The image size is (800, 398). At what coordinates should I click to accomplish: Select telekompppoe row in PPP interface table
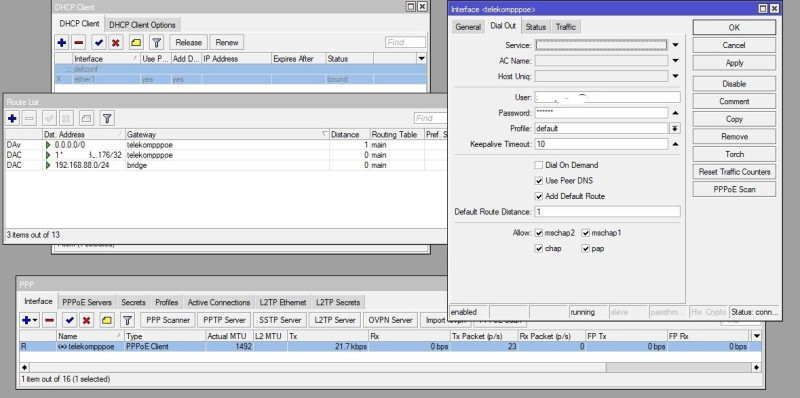point(391,346)
